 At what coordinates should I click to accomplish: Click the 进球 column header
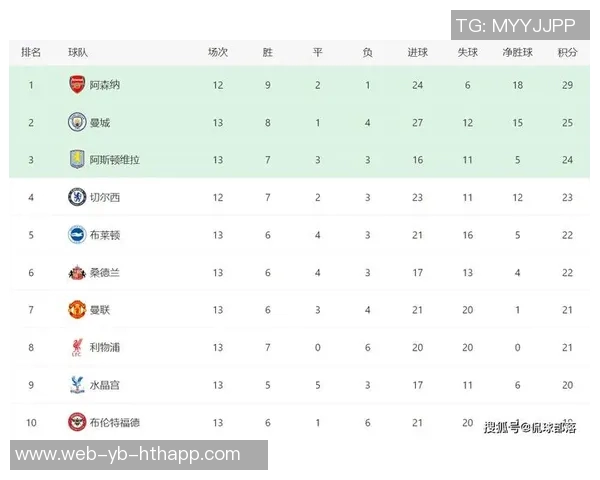[418, 52]
